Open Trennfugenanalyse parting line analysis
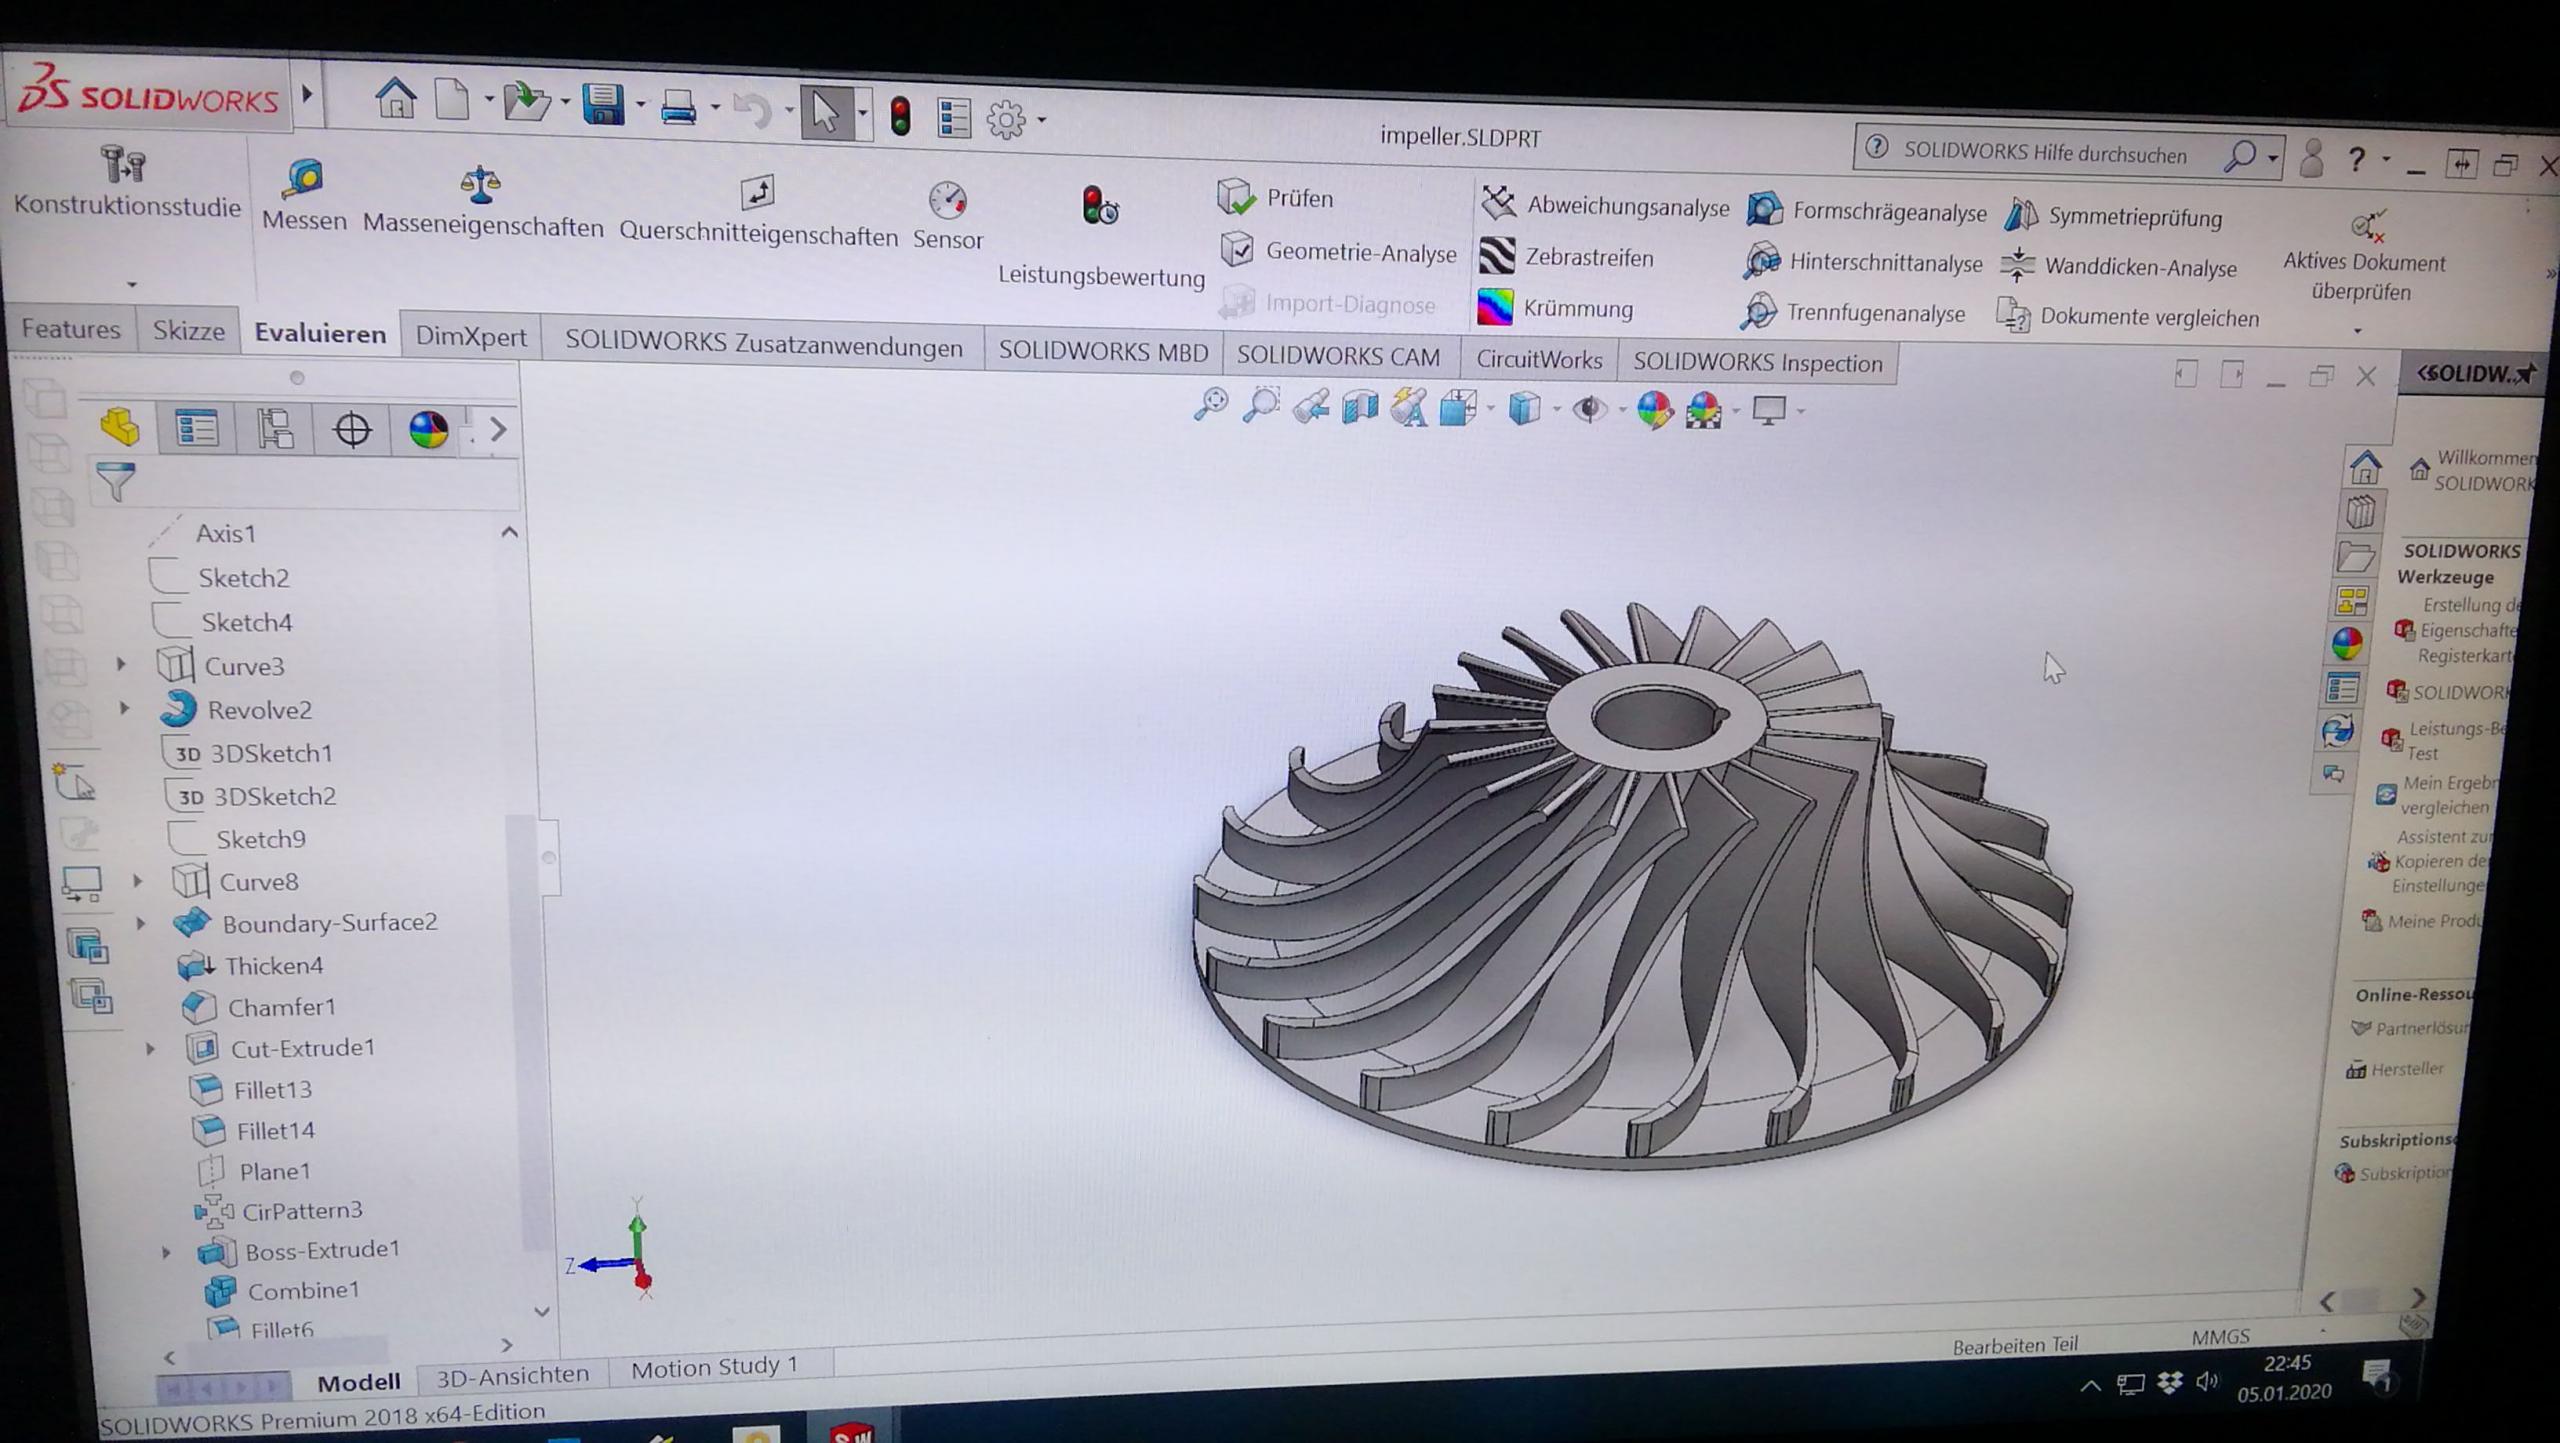 coord(1853,312)
